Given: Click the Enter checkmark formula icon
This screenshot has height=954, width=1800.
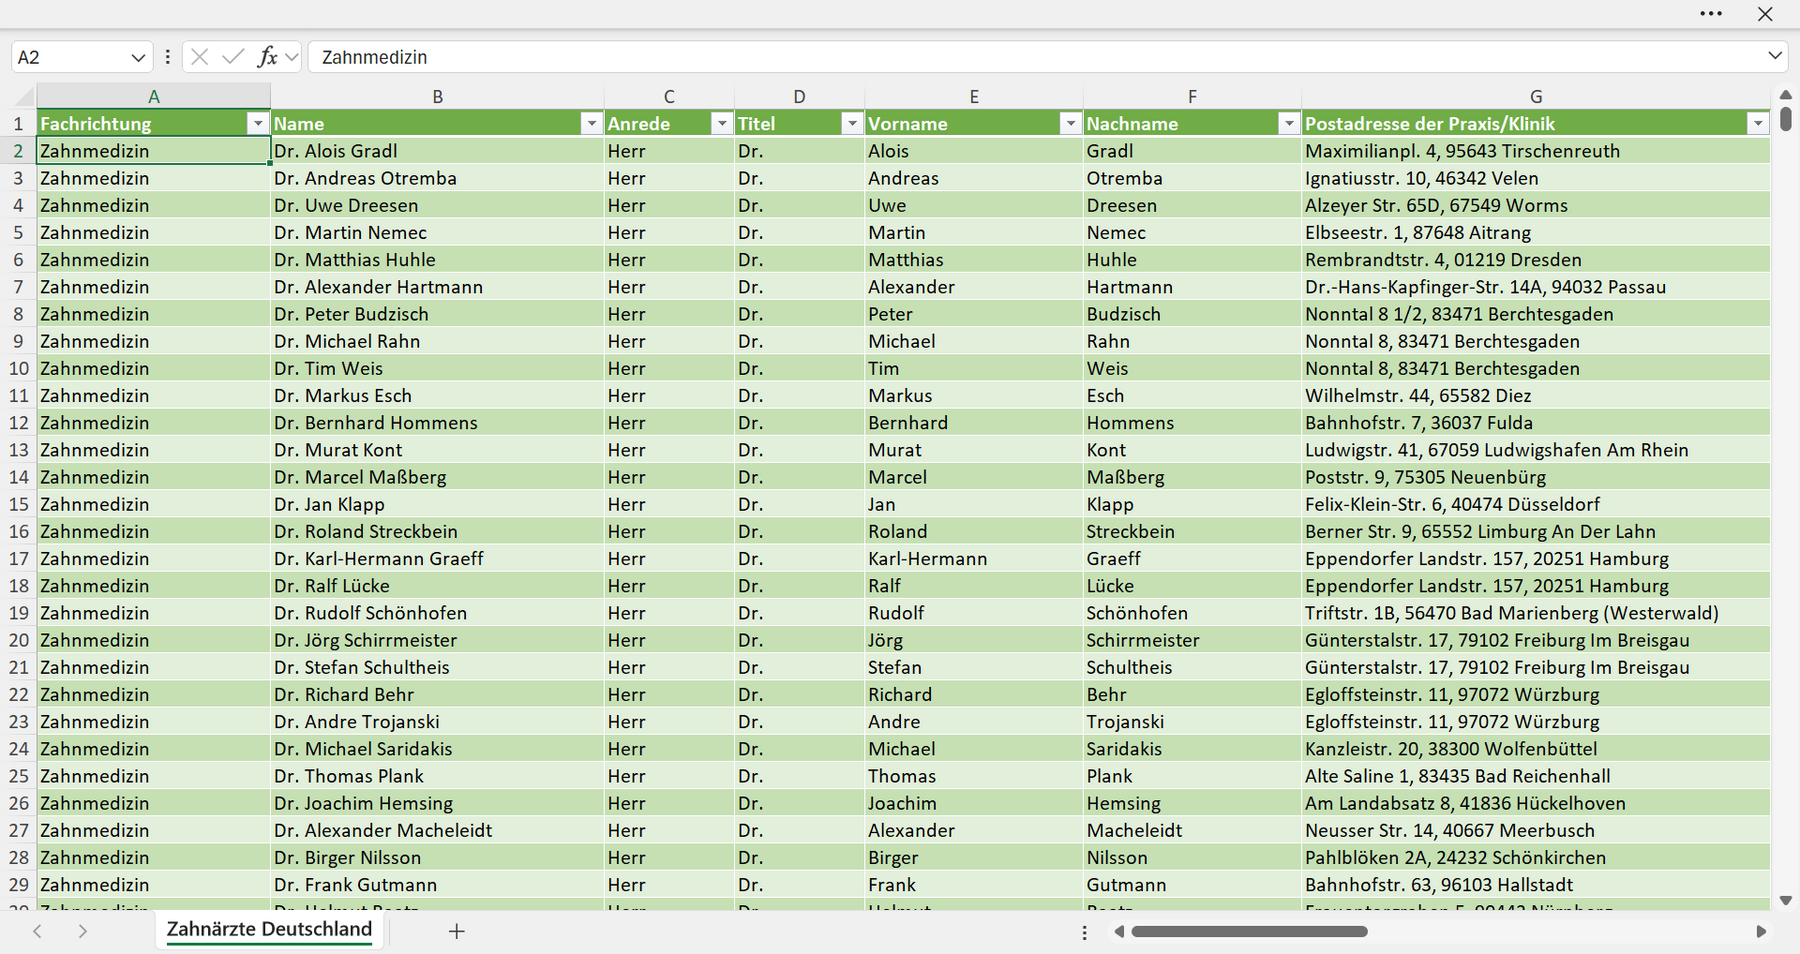Looking at the screenshot, I should tap(233, 57).
